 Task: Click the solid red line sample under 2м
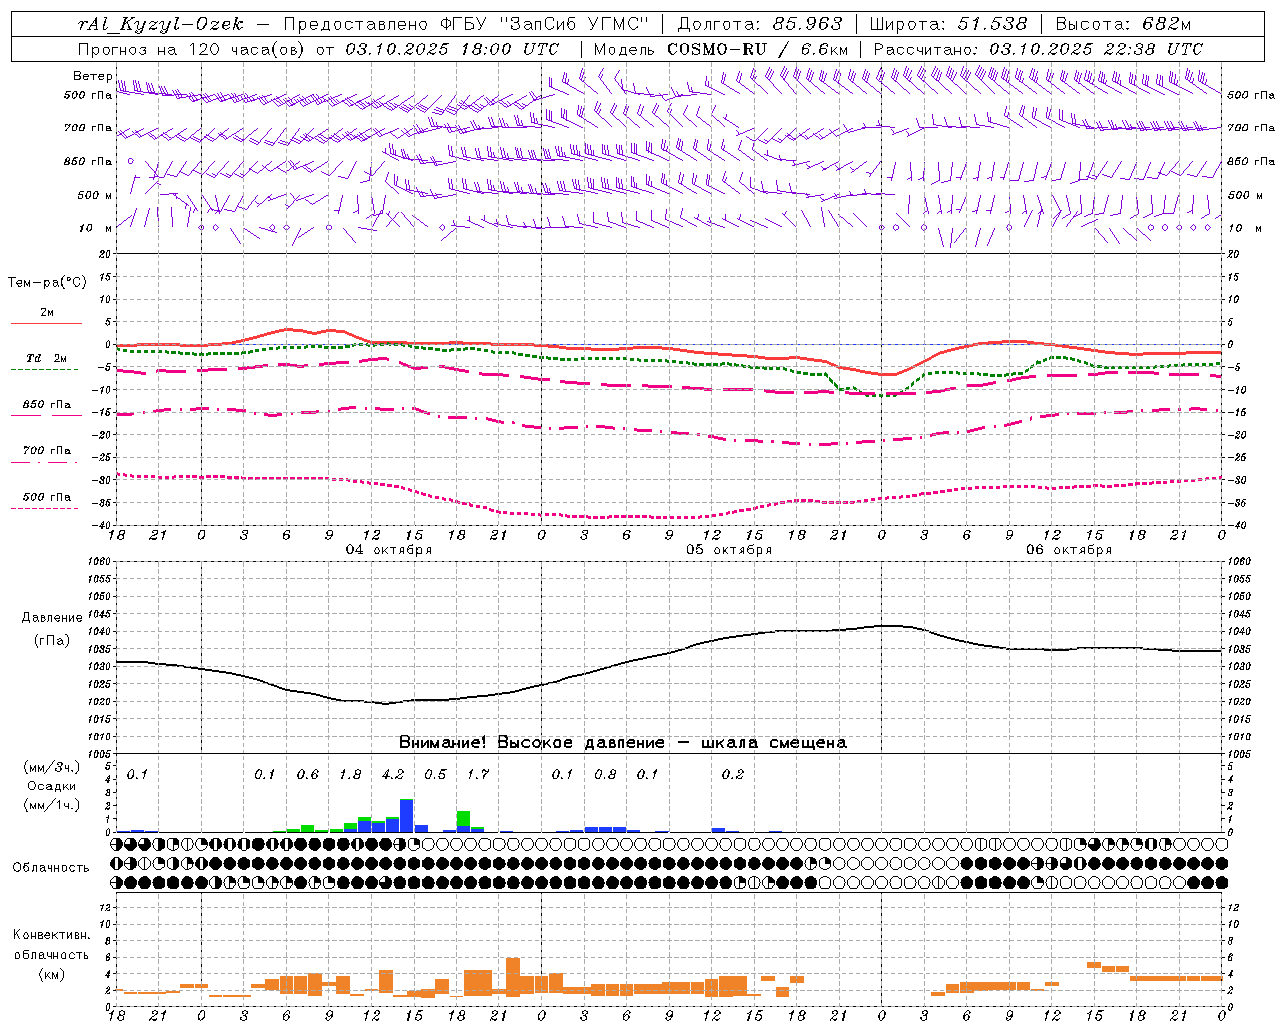point(46,323)
